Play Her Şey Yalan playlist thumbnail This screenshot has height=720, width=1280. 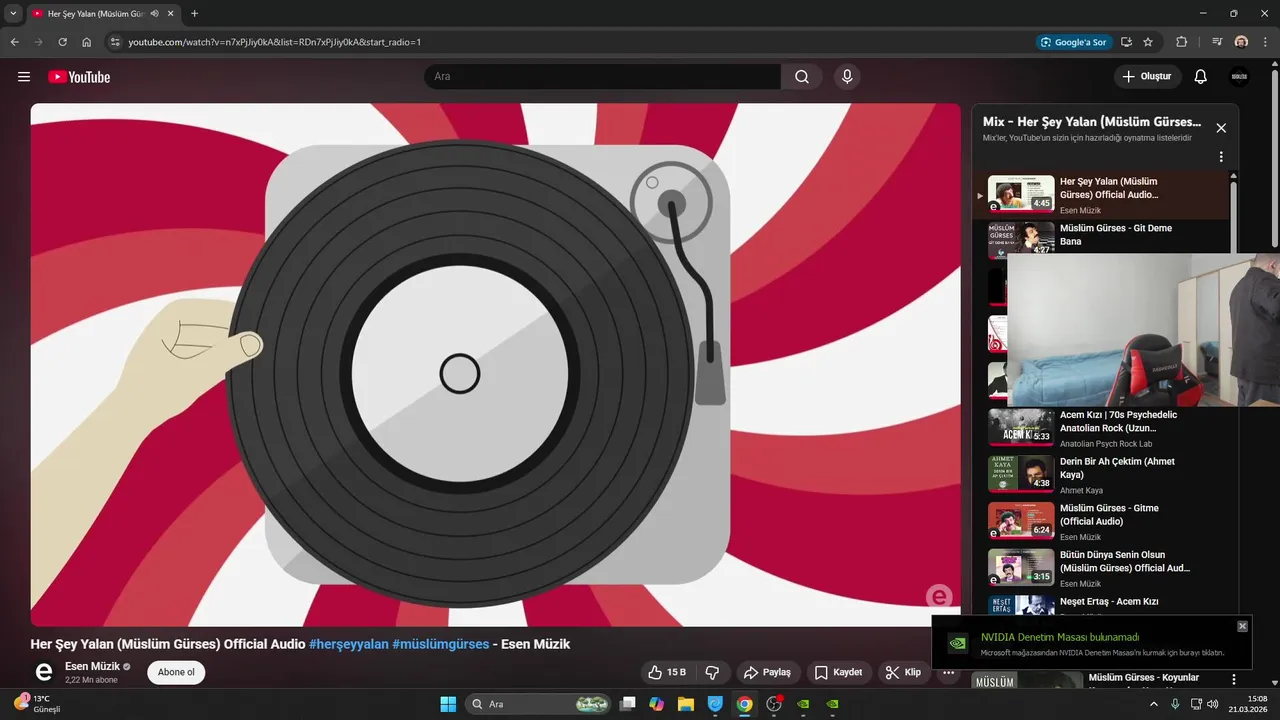pyautogui.click(x=1021, y=194)
